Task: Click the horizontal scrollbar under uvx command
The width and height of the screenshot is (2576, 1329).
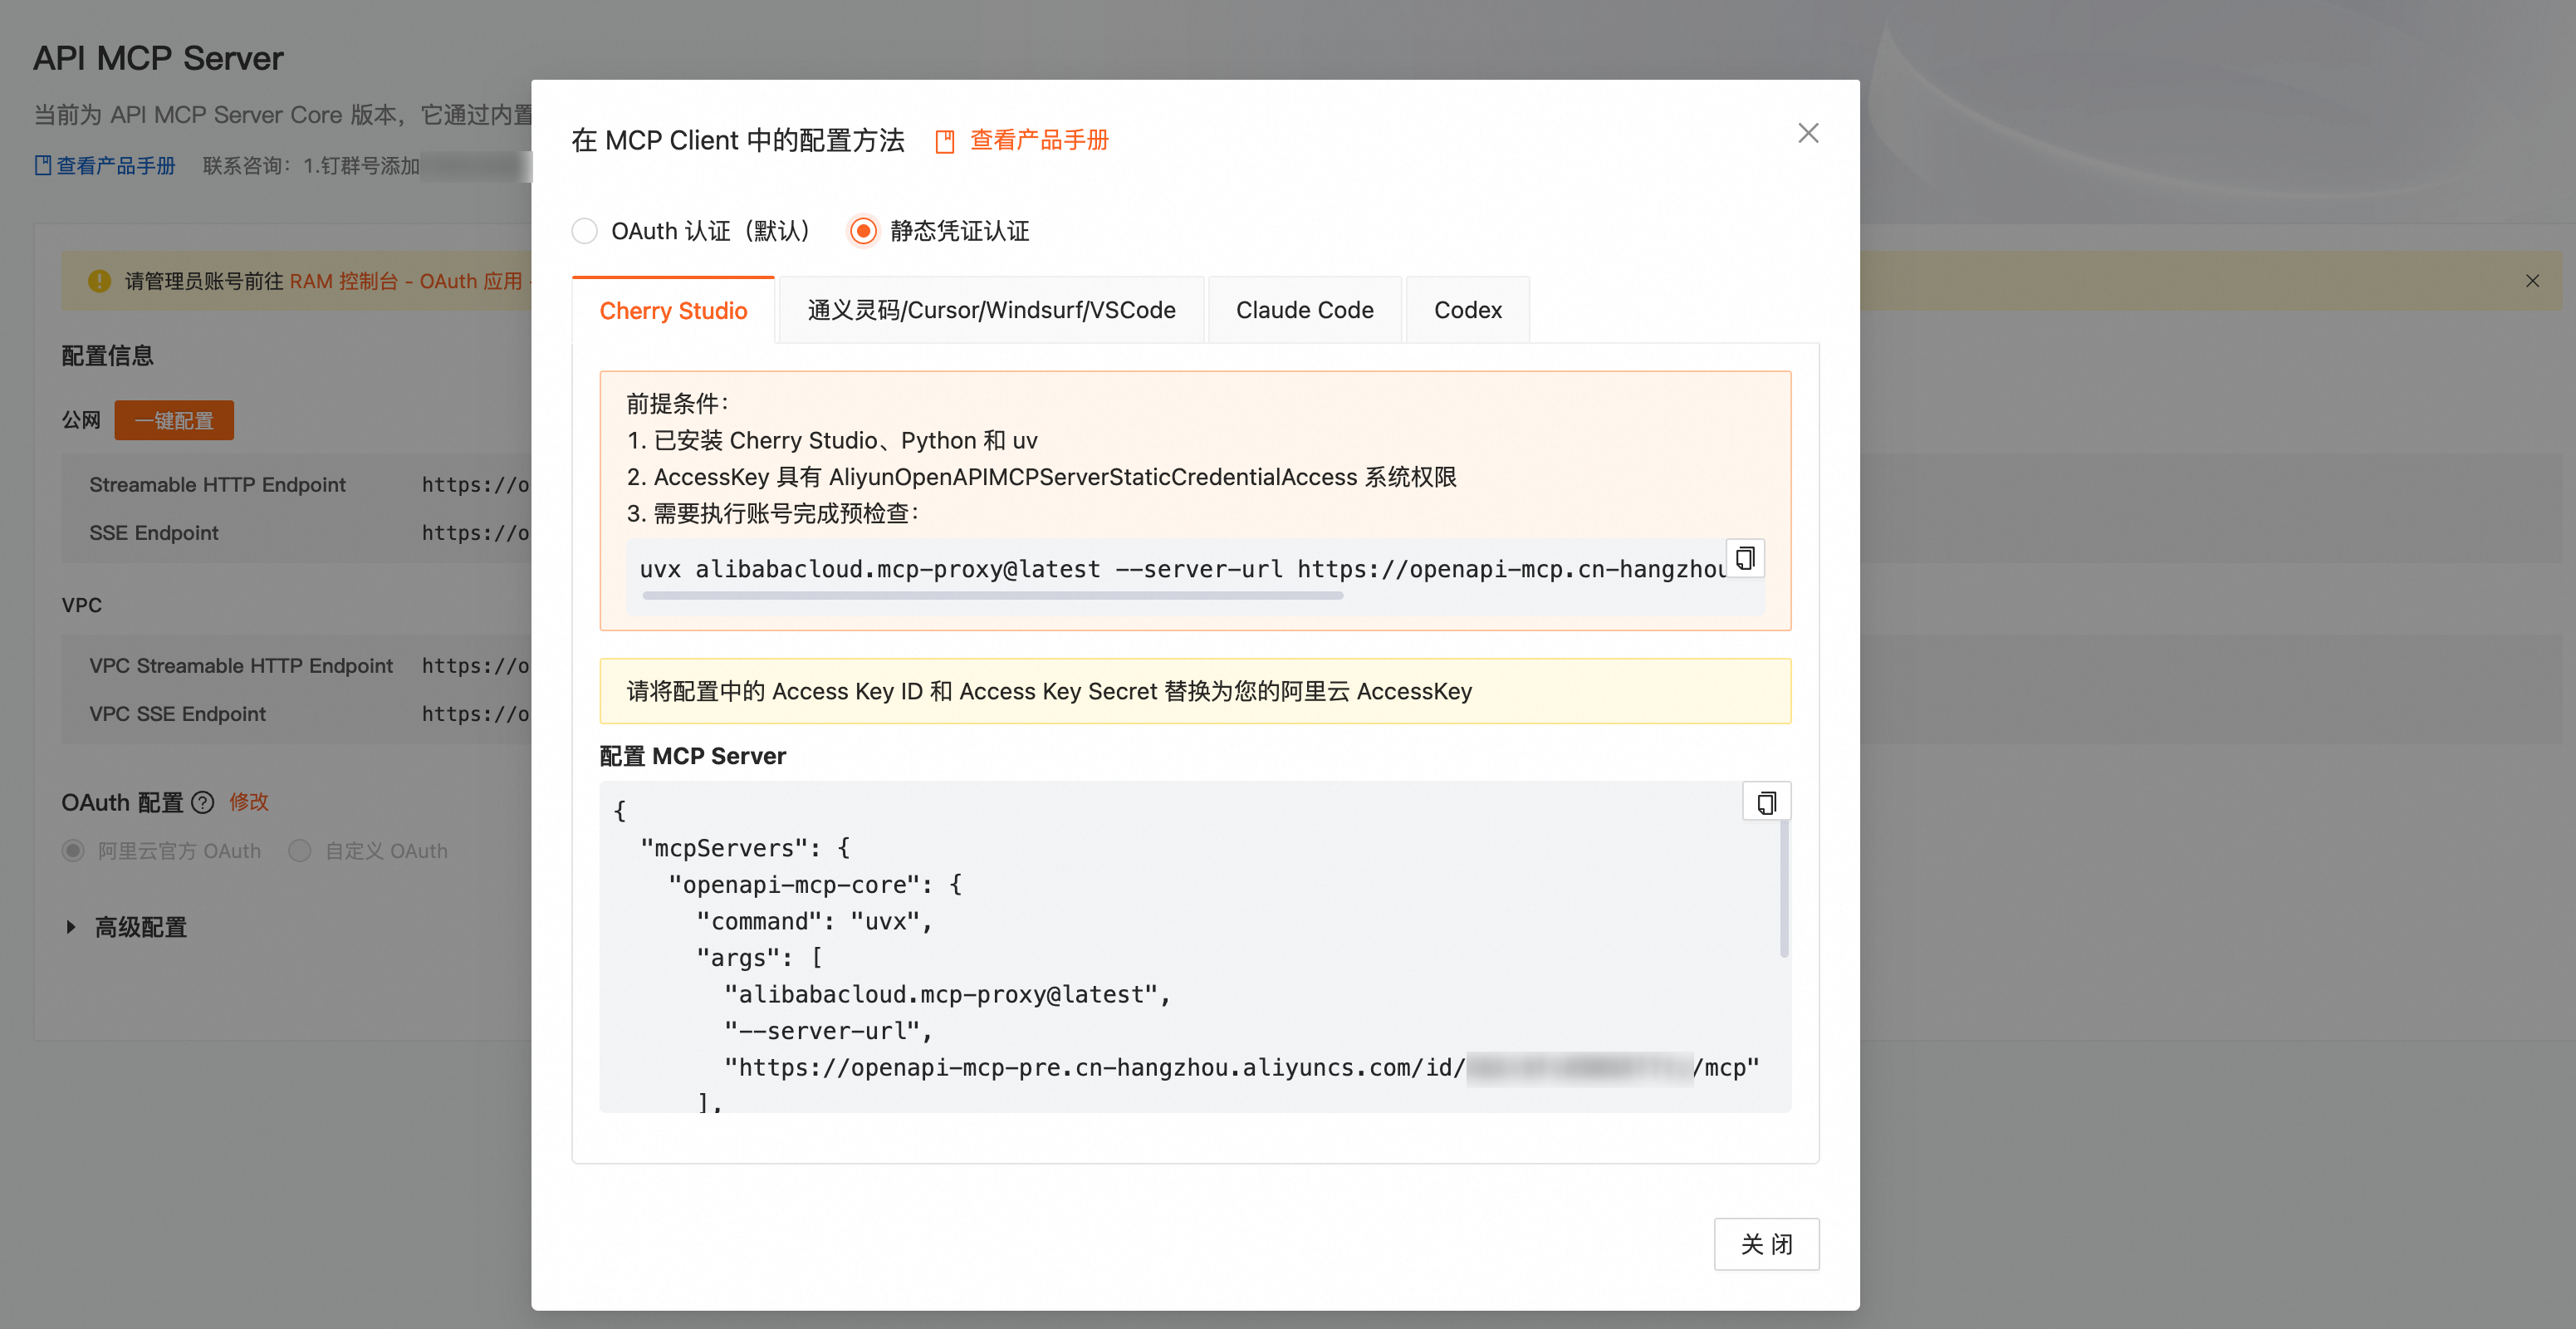Action: point(993,596)
